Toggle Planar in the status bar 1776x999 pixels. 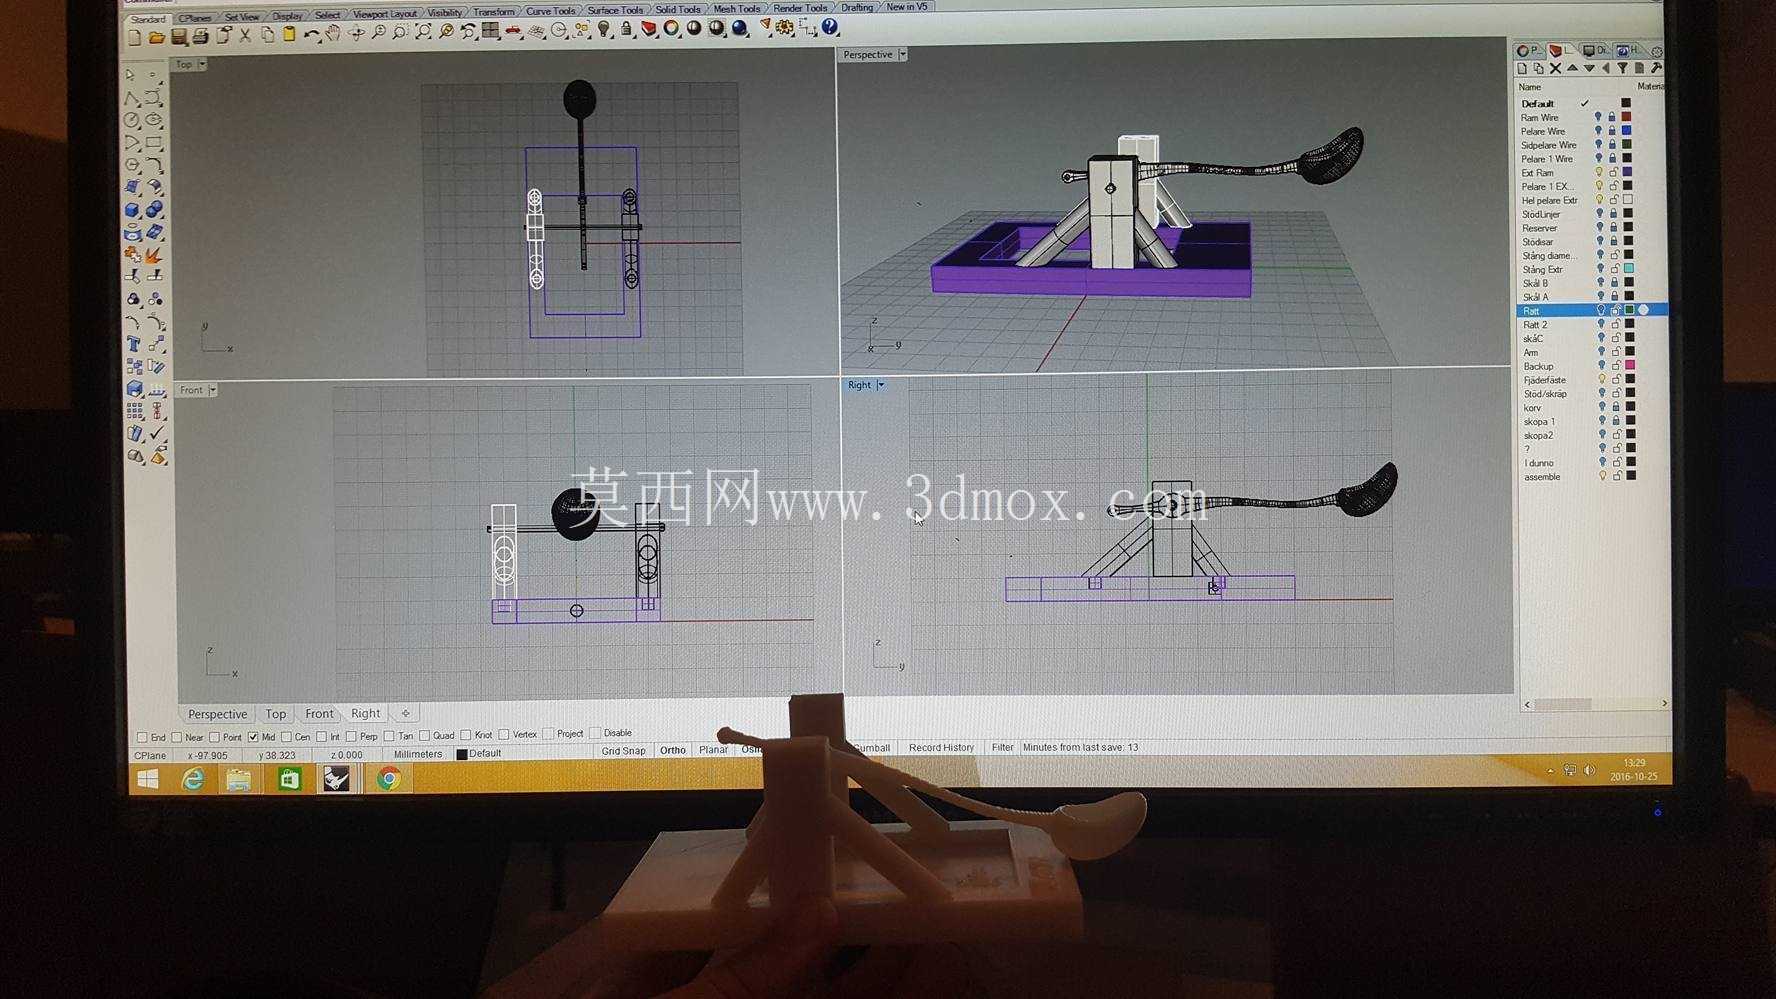[713, 750]
